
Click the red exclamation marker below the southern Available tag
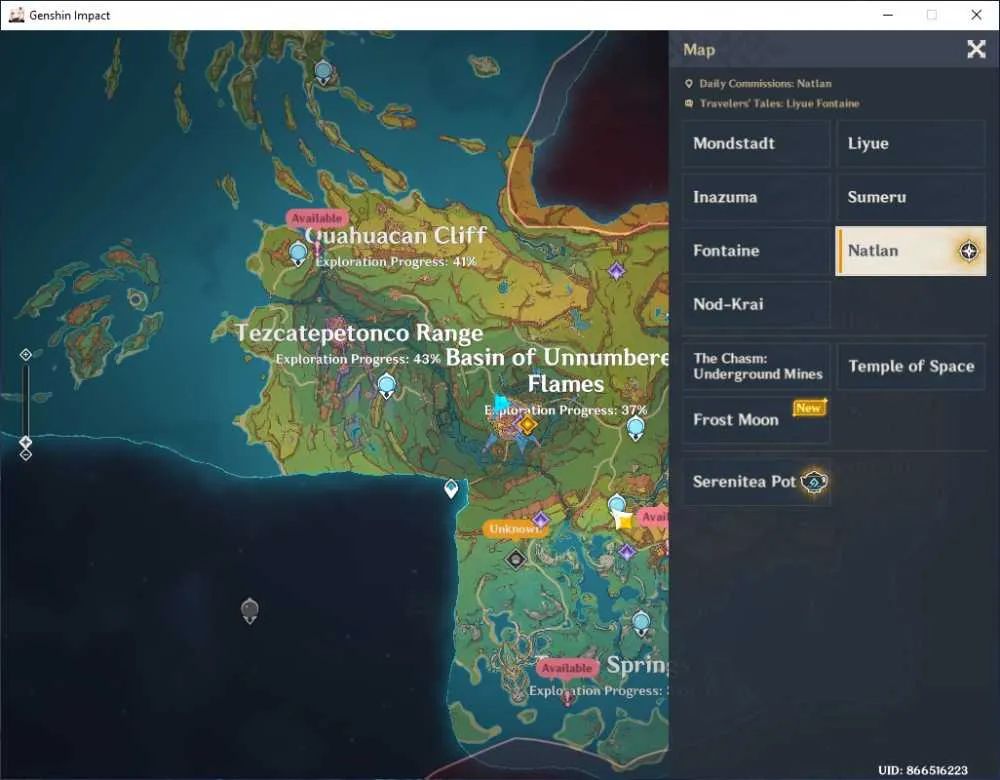[567, 698]
